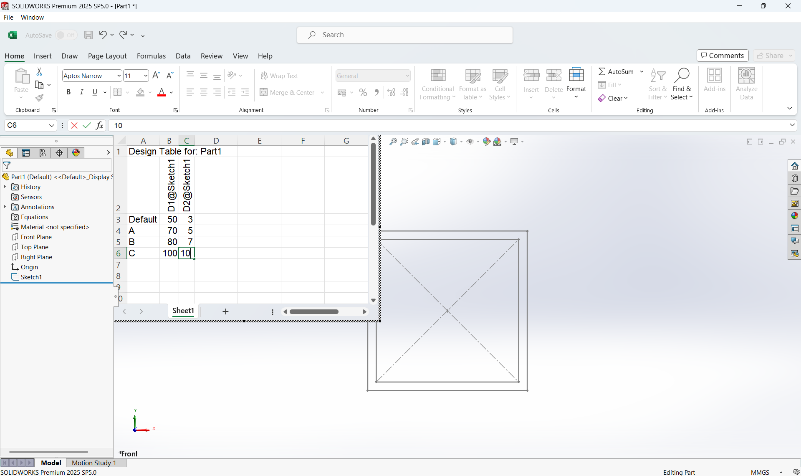
Task: Open the Name Box dropdown arrow
Action: tap(52, 126)
